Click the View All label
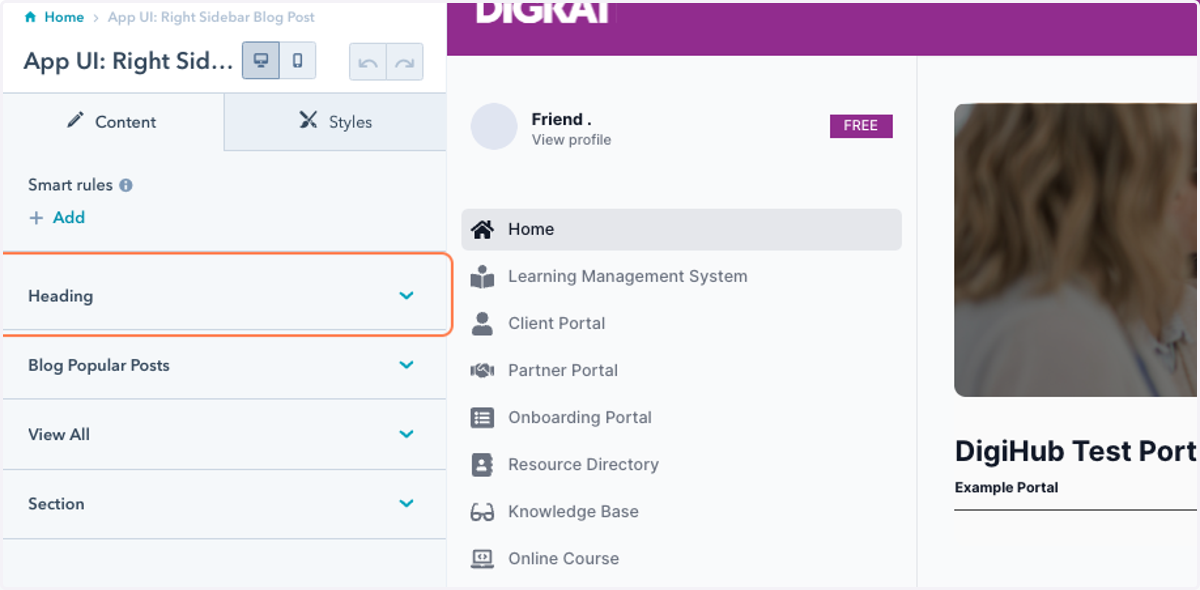 (59, 434)
